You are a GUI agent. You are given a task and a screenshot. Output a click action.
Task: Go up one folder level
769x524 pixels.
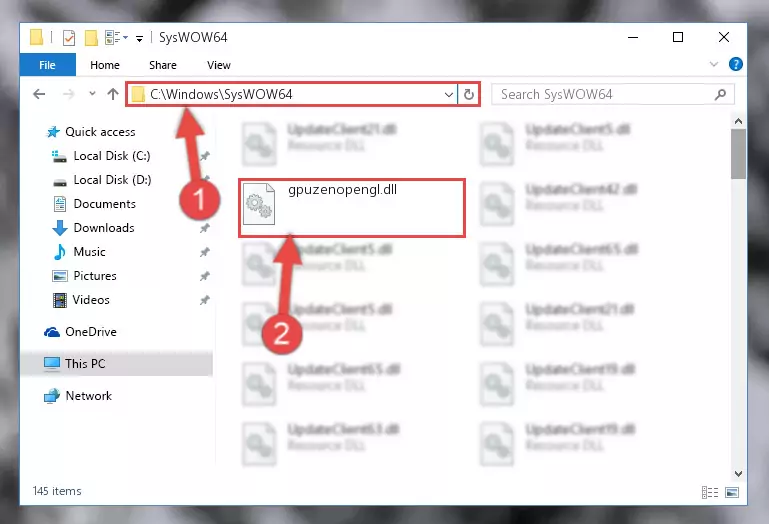tap(113, 94)
